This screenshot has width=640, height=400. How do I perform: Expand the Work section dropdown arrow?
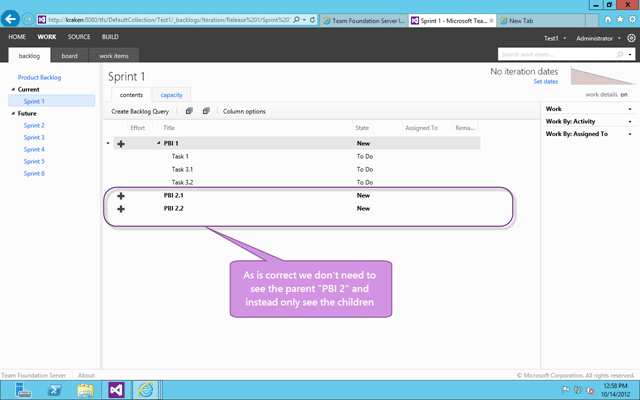(630, 109)
